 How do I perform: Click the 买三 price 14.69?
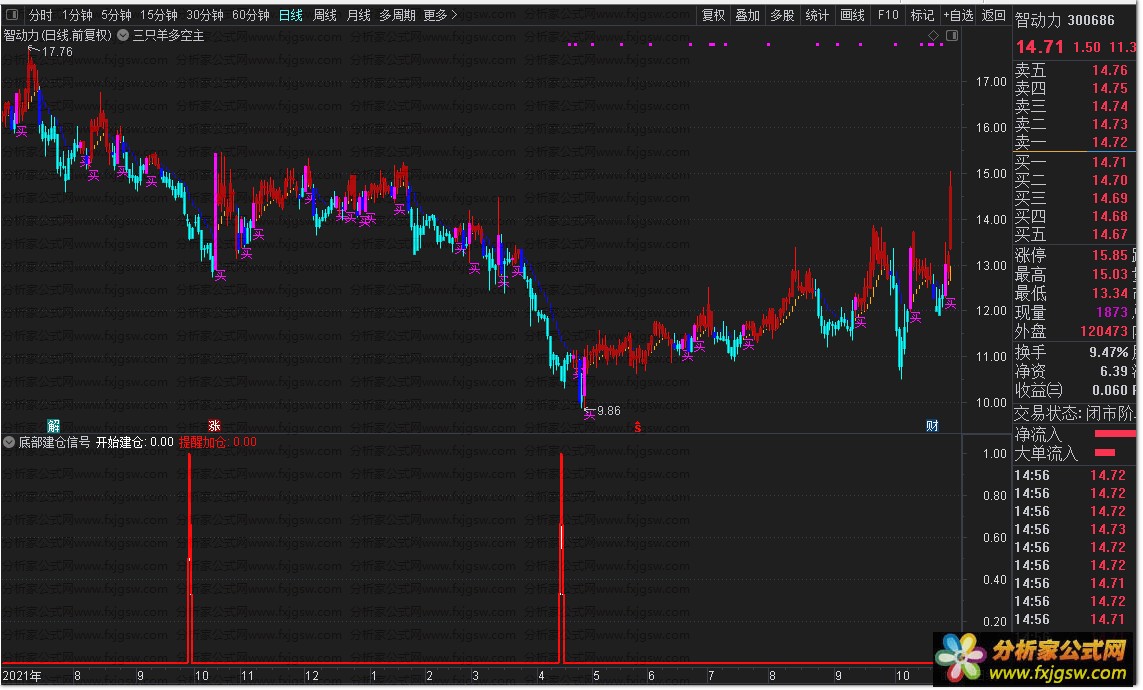point(1109,198)
